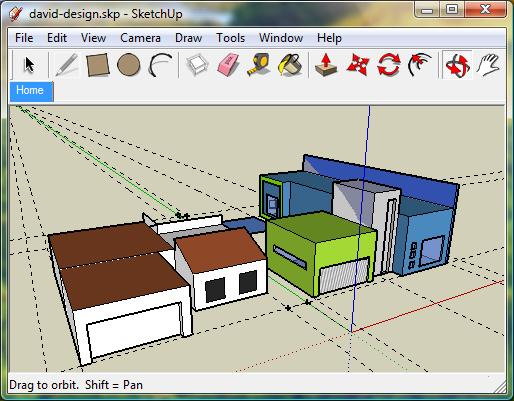Pick the Move tool with red arrows
Image resolution: width=514 pixels, height=401 pixels.
pyautogui.click(x=358, y=65)
